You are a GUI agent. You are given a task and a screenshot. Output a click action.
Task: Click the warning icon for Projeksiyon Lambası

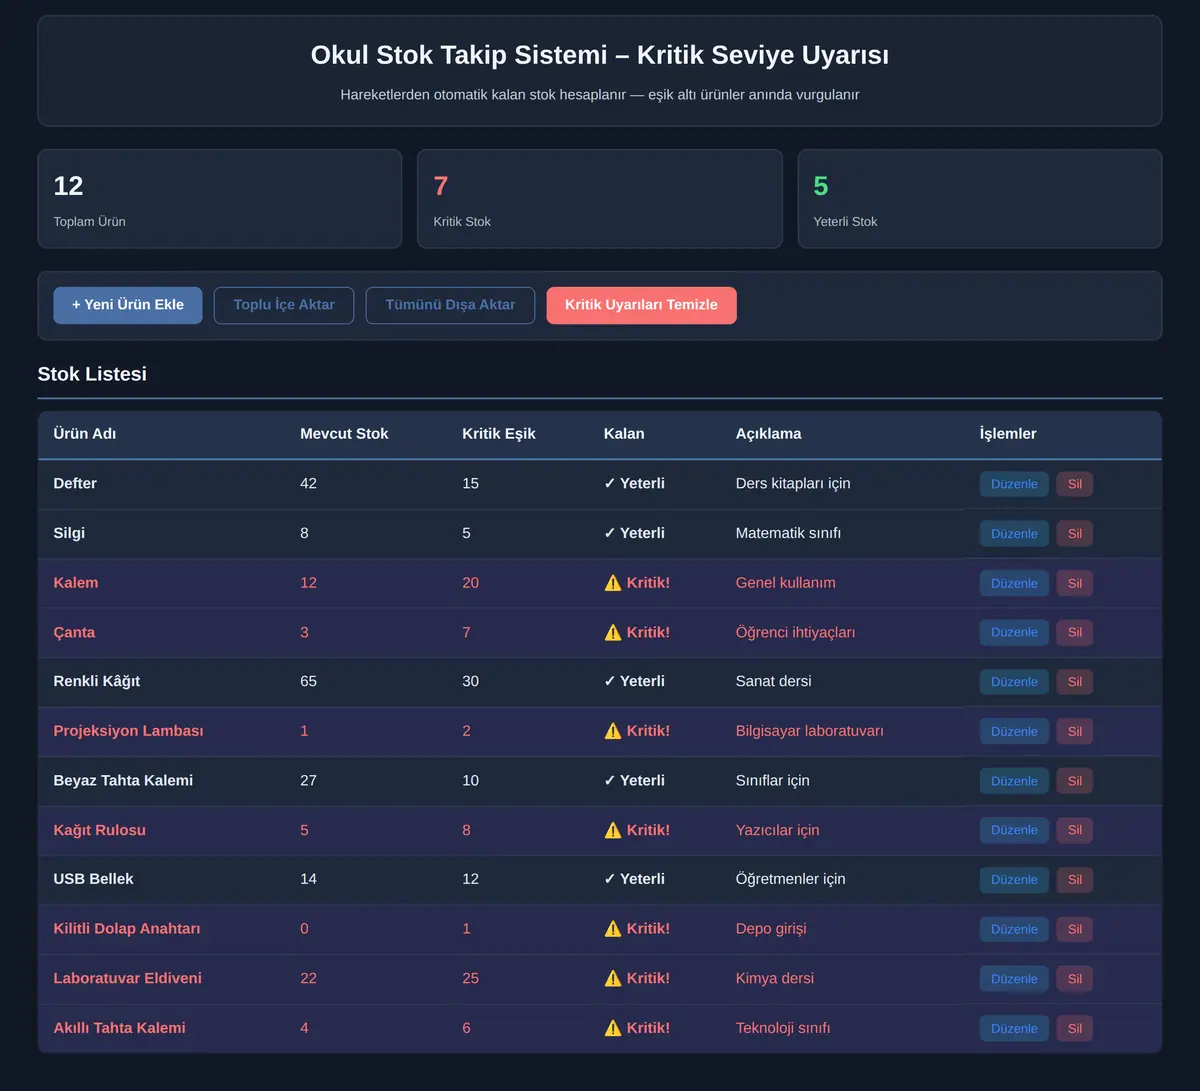point(613,731)
